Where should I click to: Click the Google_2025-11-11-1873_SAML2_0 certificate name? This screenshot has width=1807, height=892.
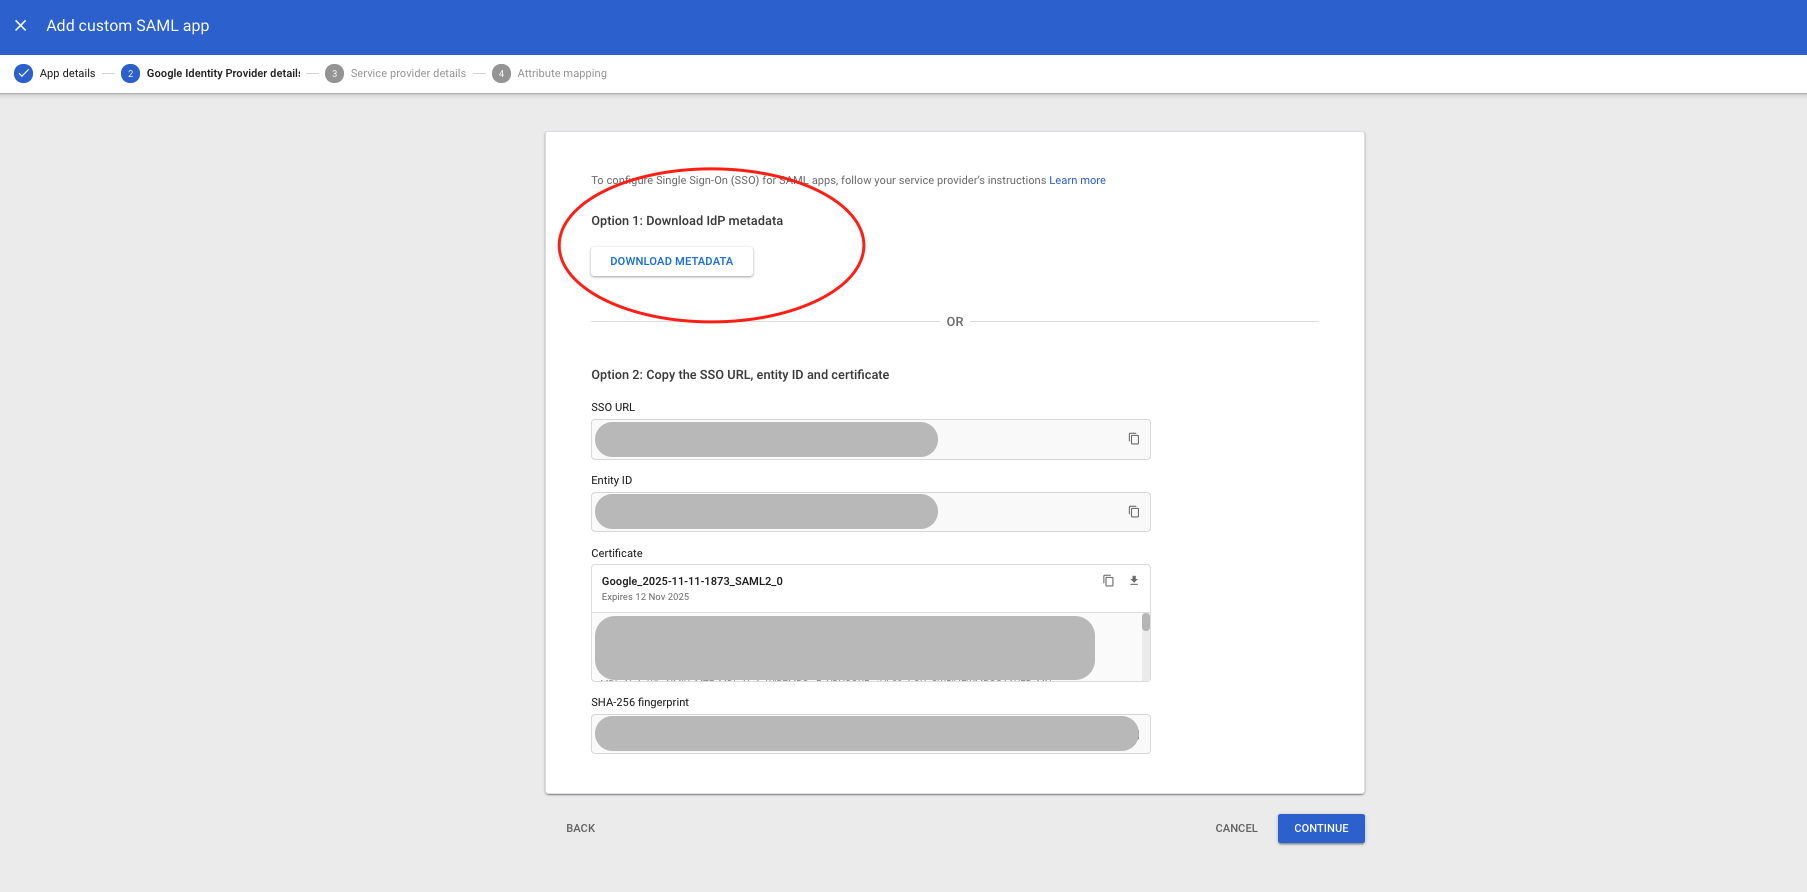click(692, 581)
